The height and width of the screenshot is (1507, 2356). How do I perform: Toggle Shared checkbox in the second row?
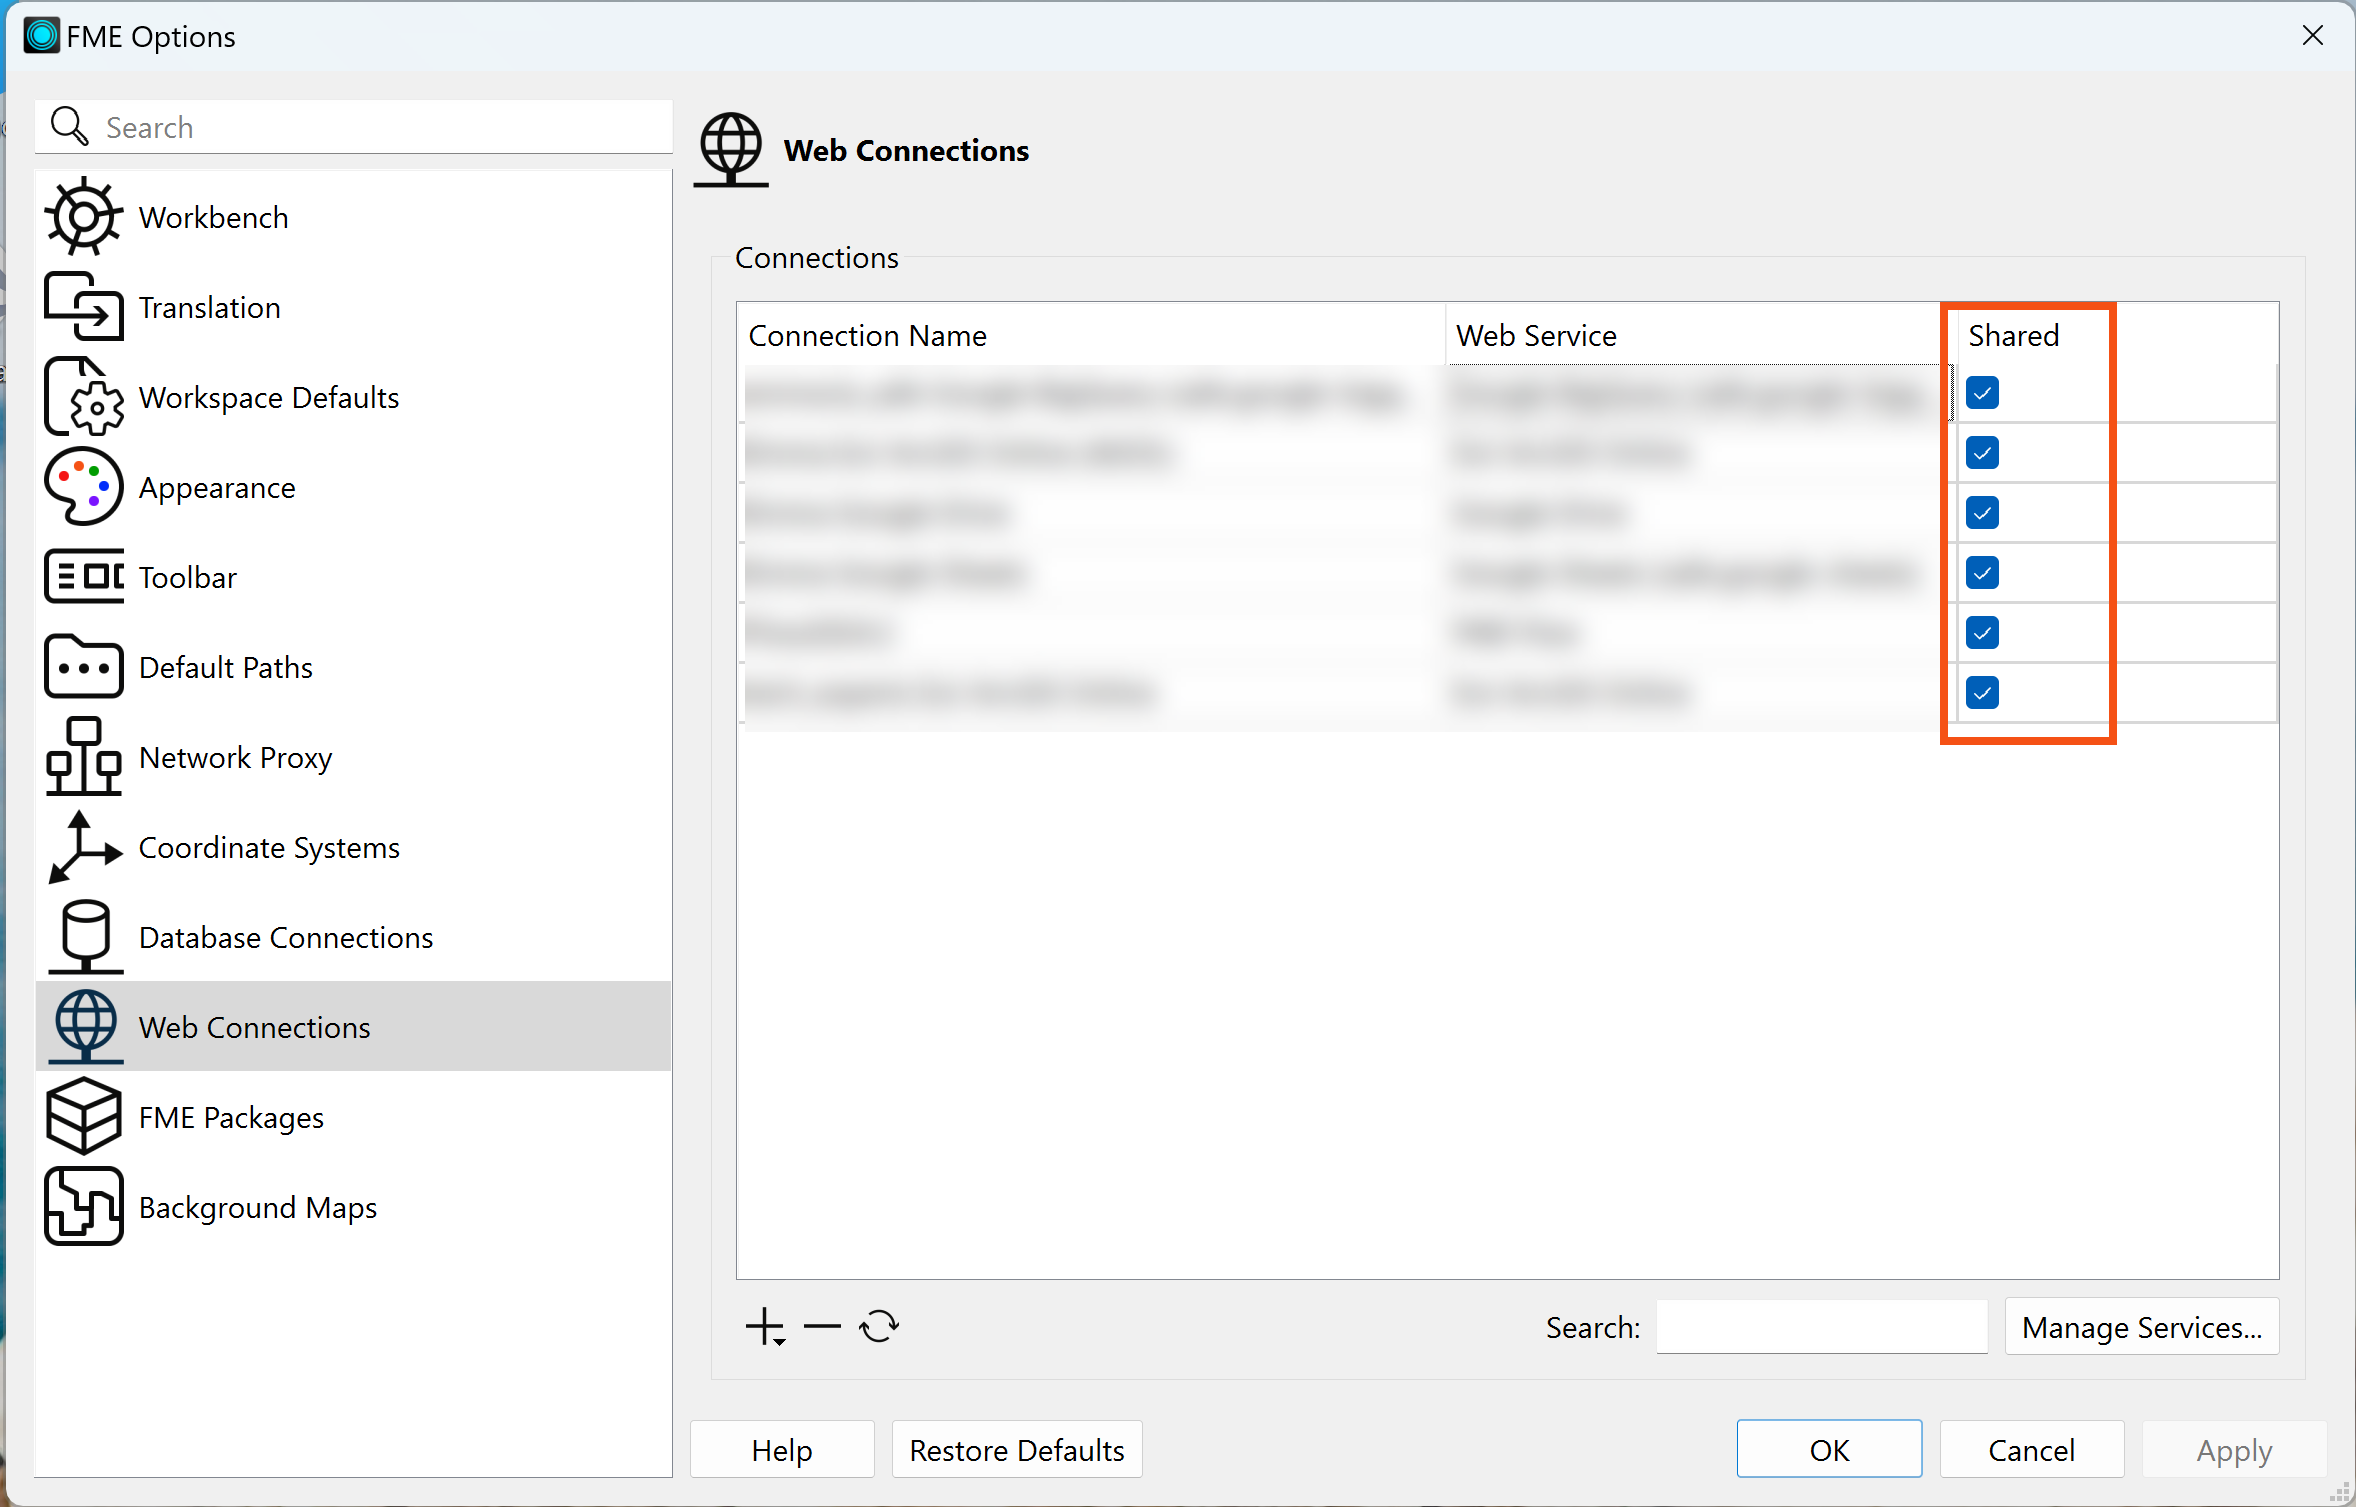tap(1982, 453)
